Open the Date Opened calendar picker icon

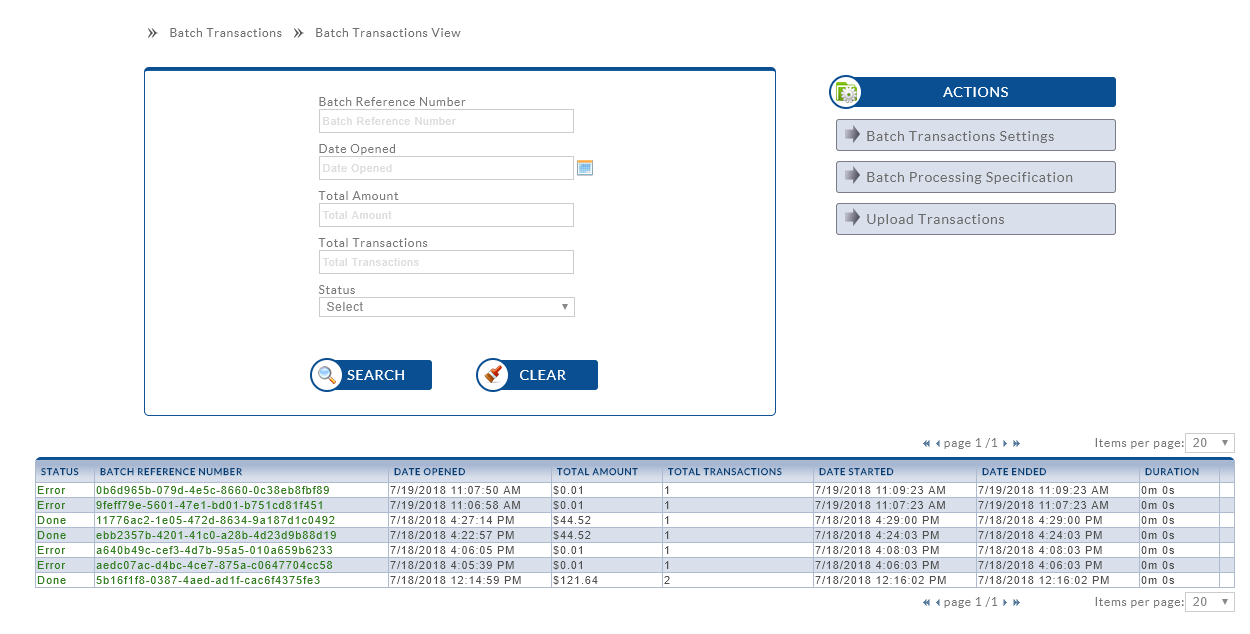tap(585, 168)
